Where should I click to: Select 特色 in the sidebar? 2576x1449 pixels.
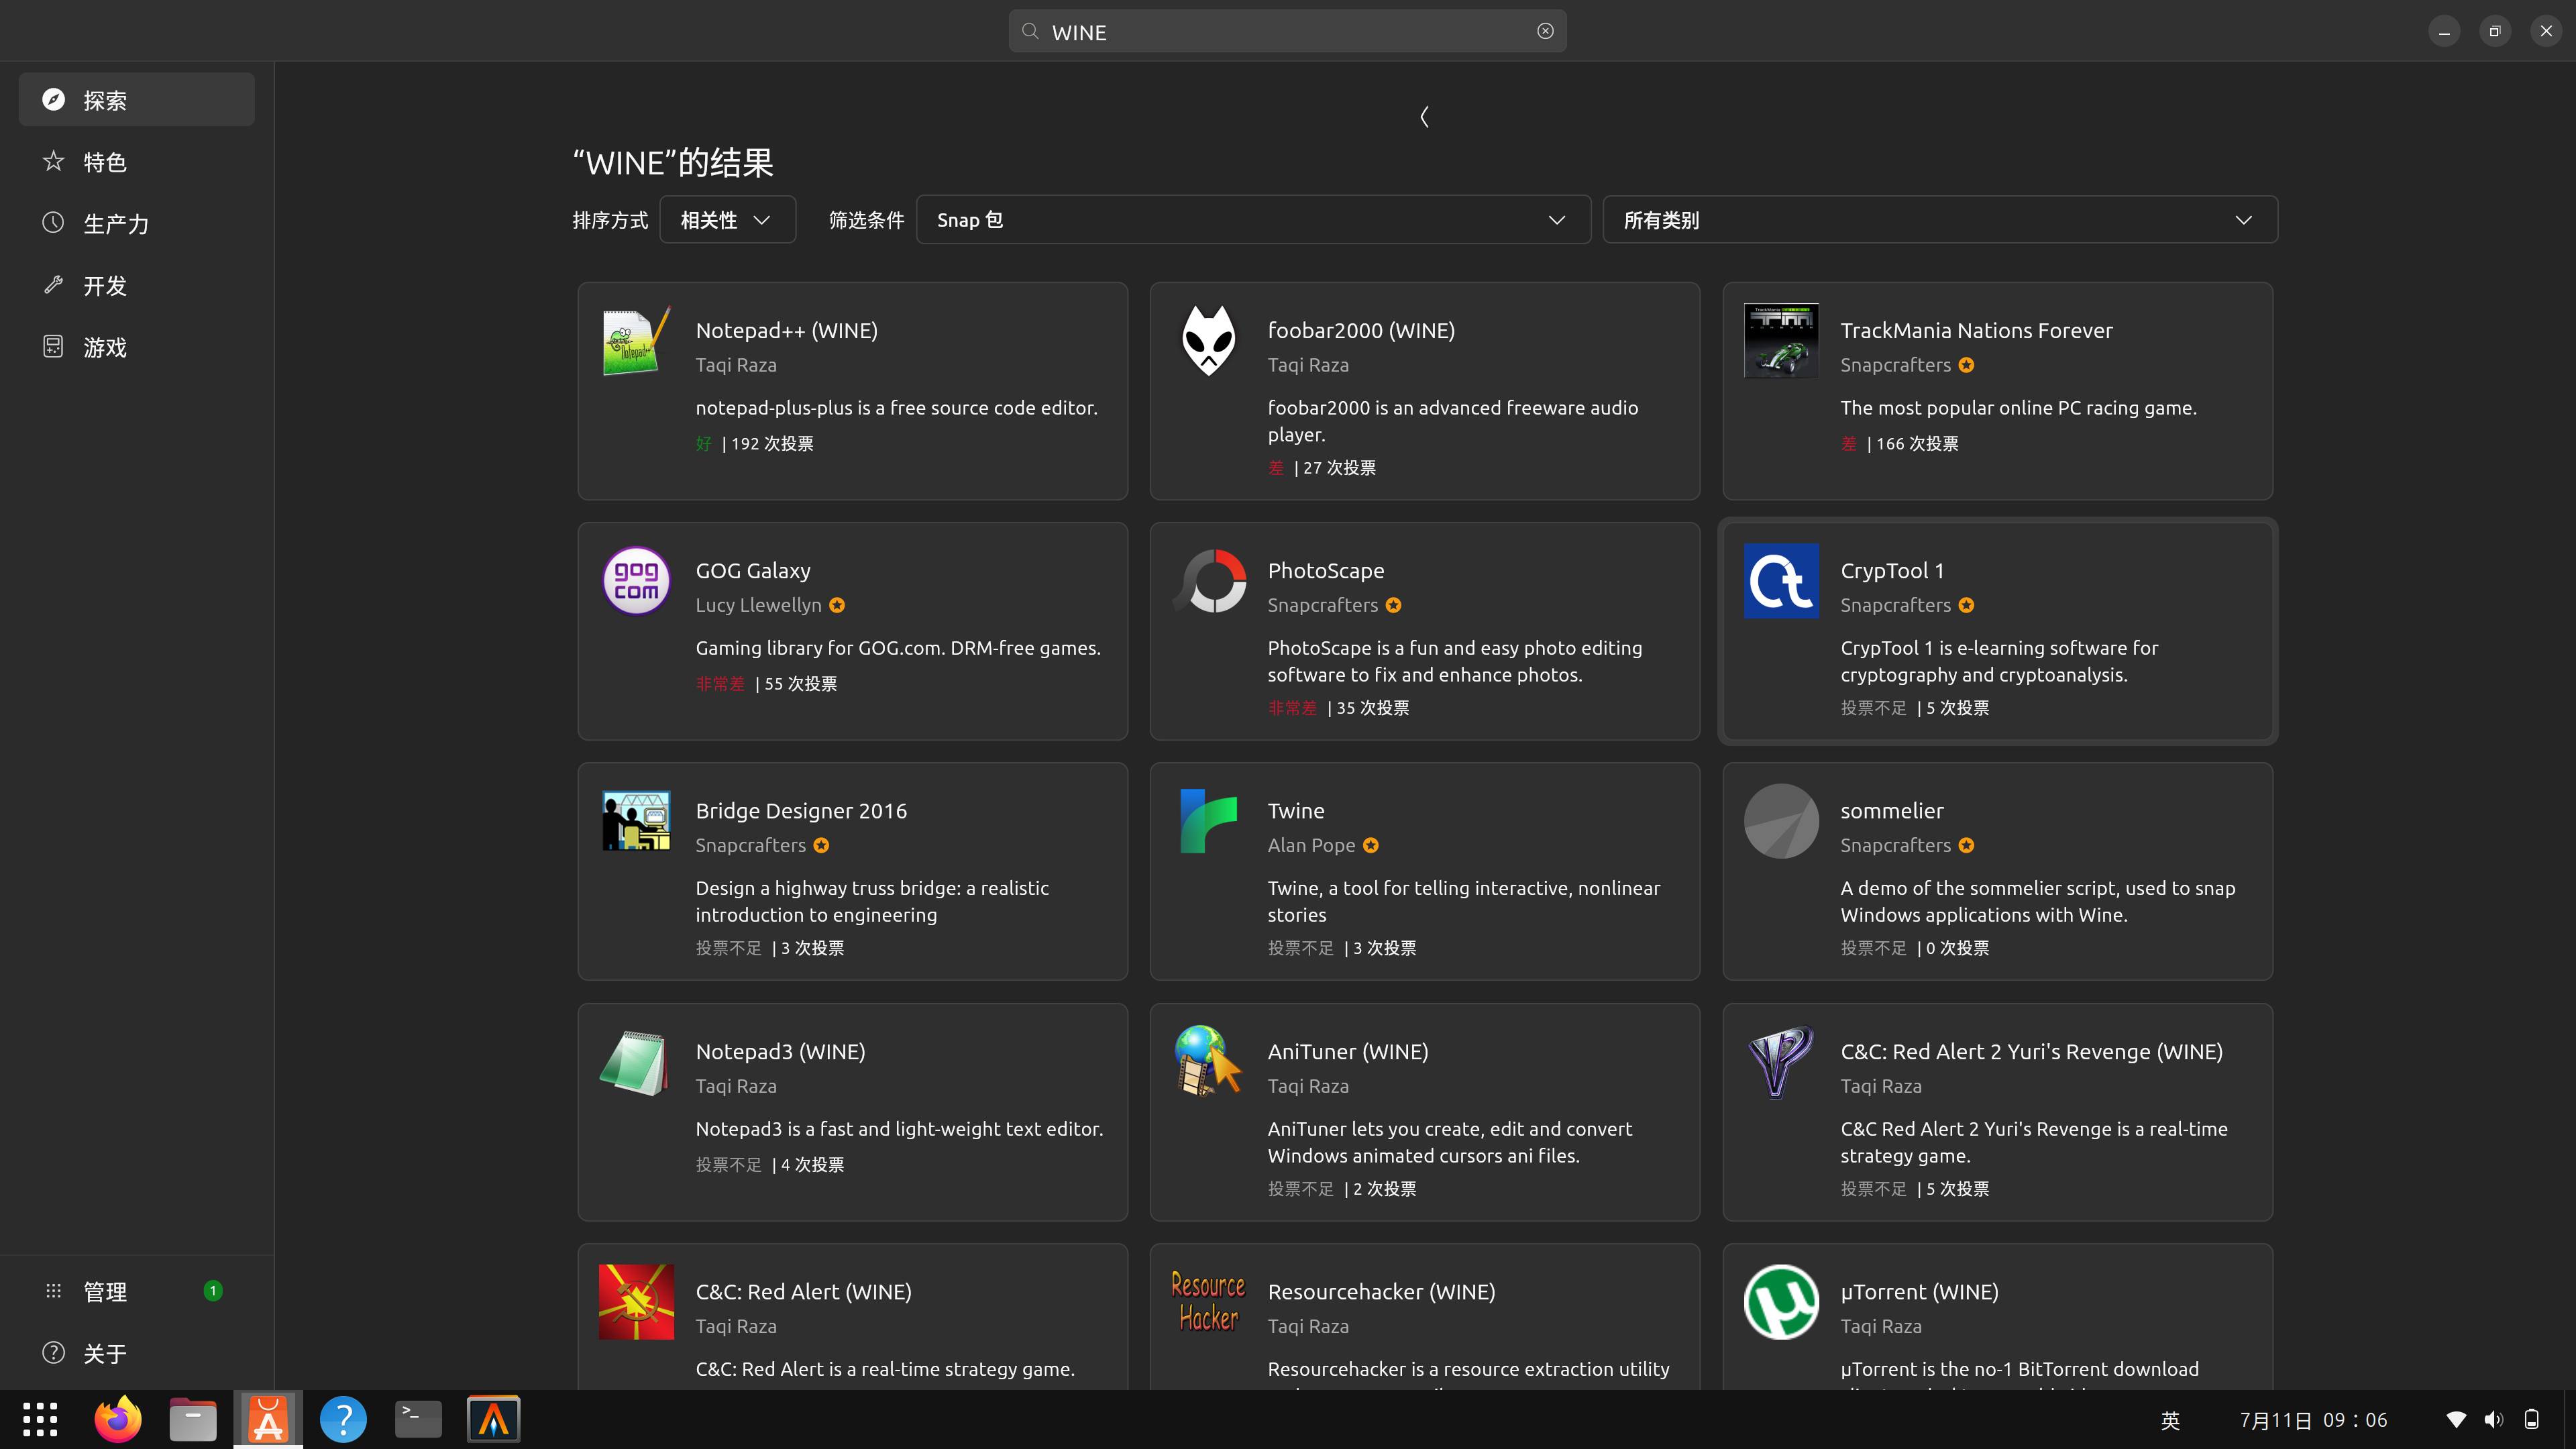click(137, 162)
